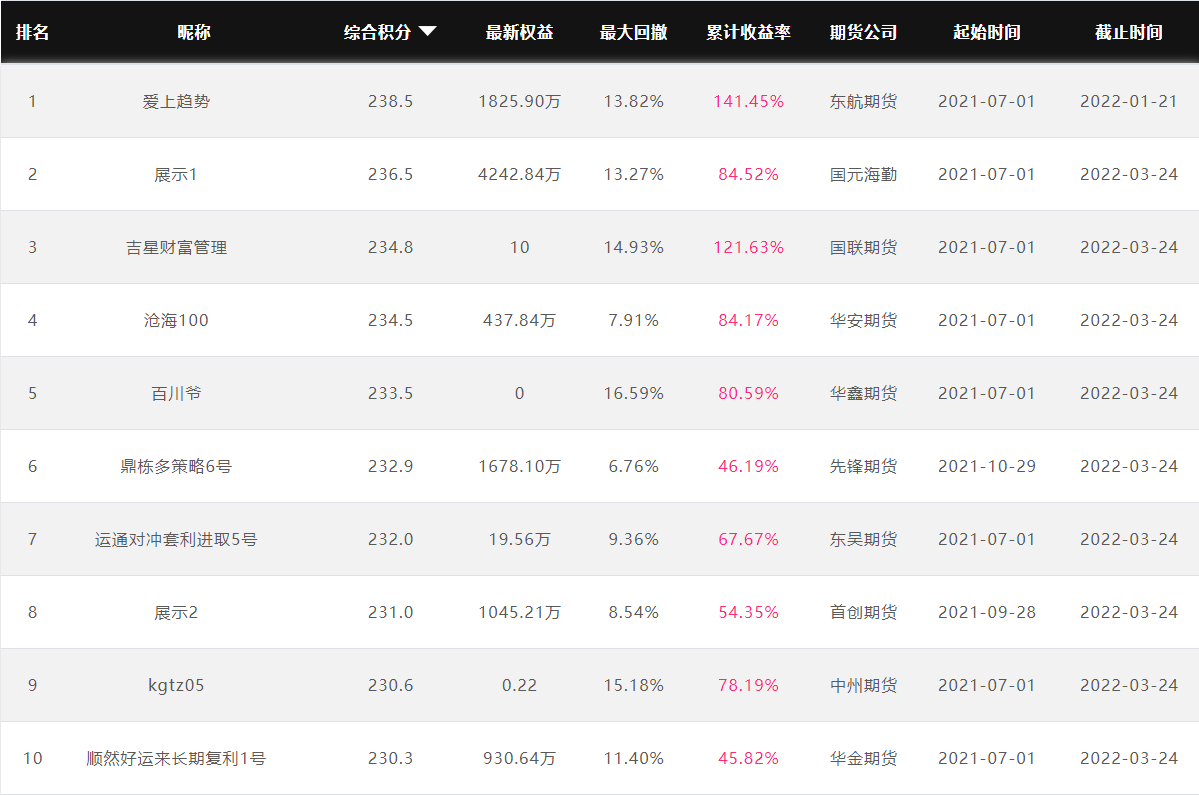This screenshot has width=1199, height=795.
Task: Select the equity value 437.84万
Action: (519, 320)
